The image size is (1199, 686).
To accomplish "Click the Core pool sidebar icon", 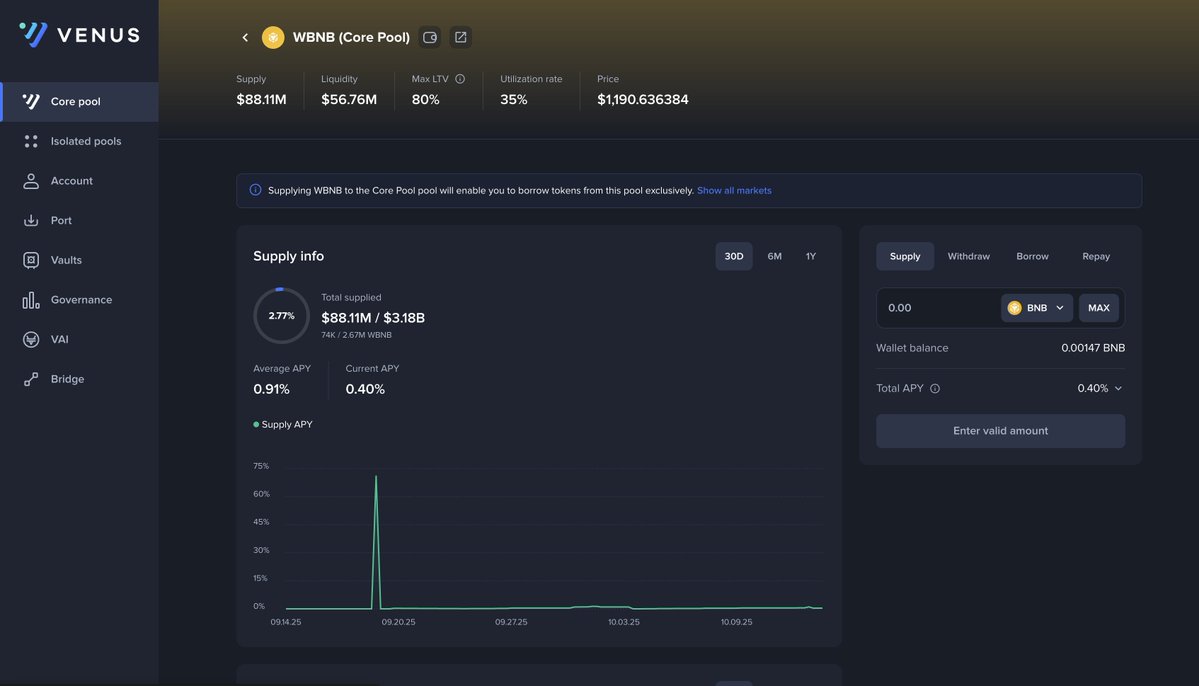I will pyautogui.click(x=31, y=102).
